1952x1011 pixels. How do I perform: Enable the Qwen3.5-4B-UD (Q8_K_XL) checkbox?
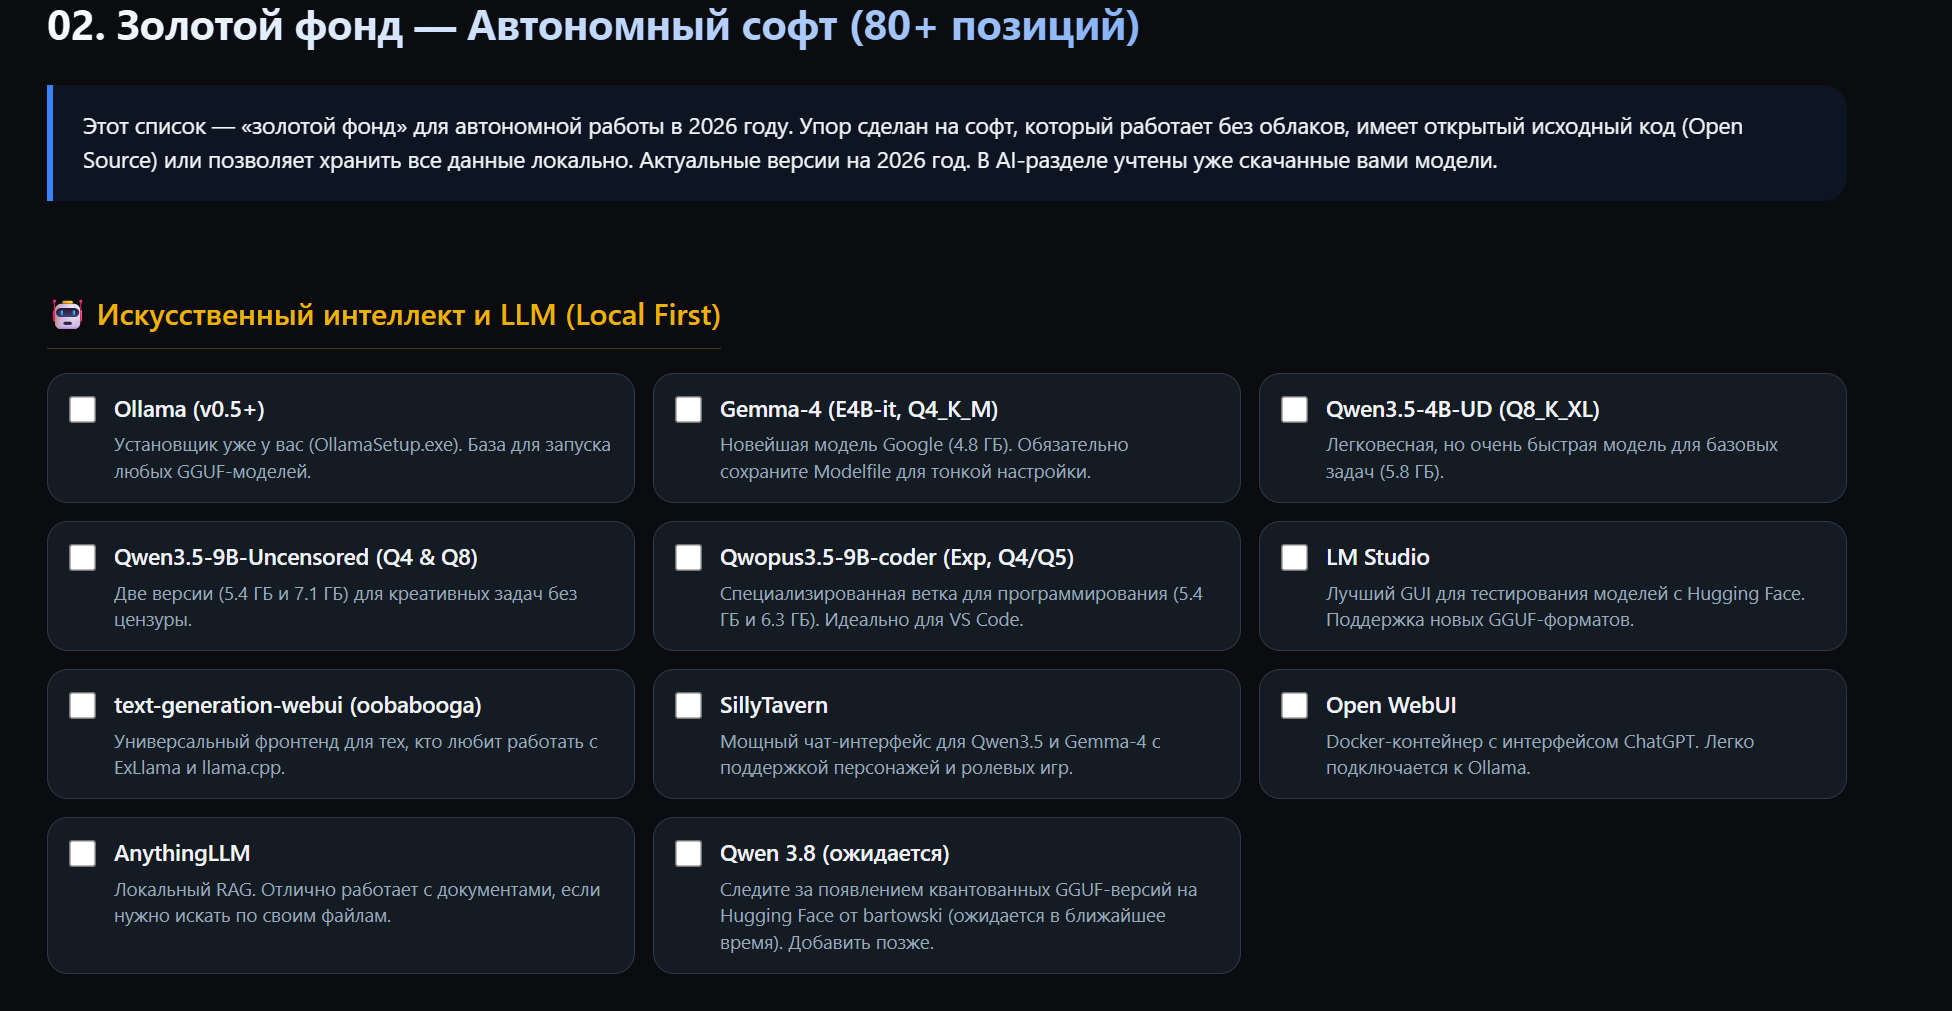[x=1294, y=409]
